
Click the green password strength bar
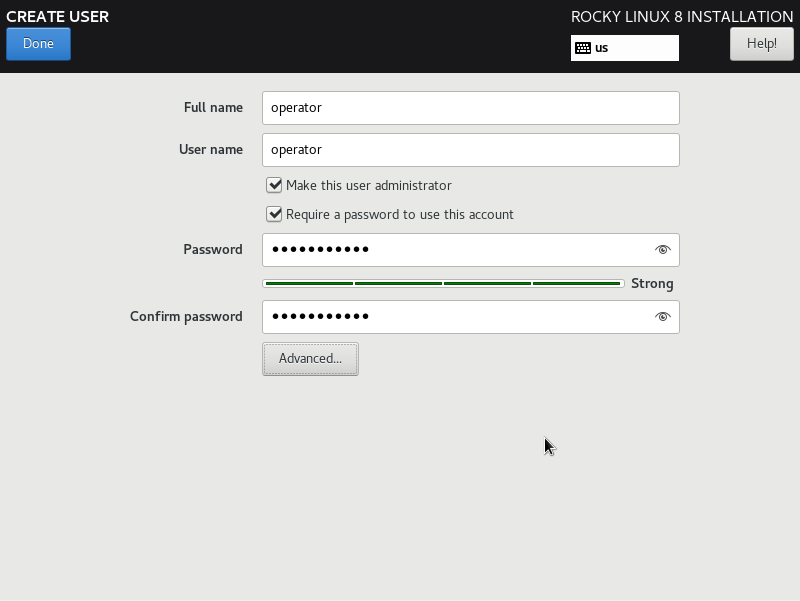click(x=443, y=284)
